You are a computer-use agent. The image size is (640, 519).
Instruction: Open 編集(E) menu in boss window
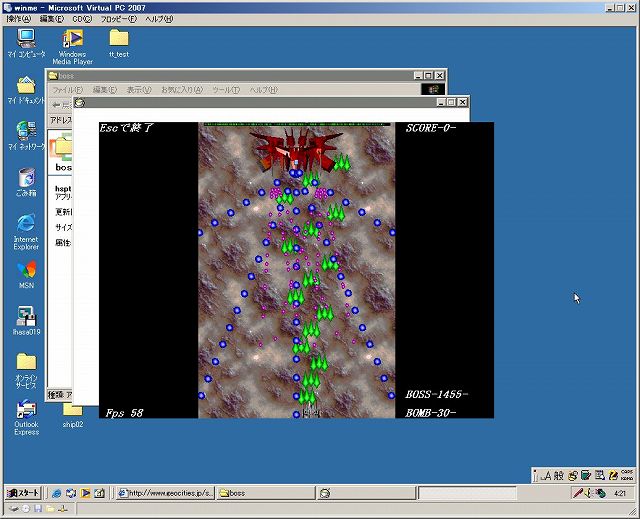pos(104,90)
